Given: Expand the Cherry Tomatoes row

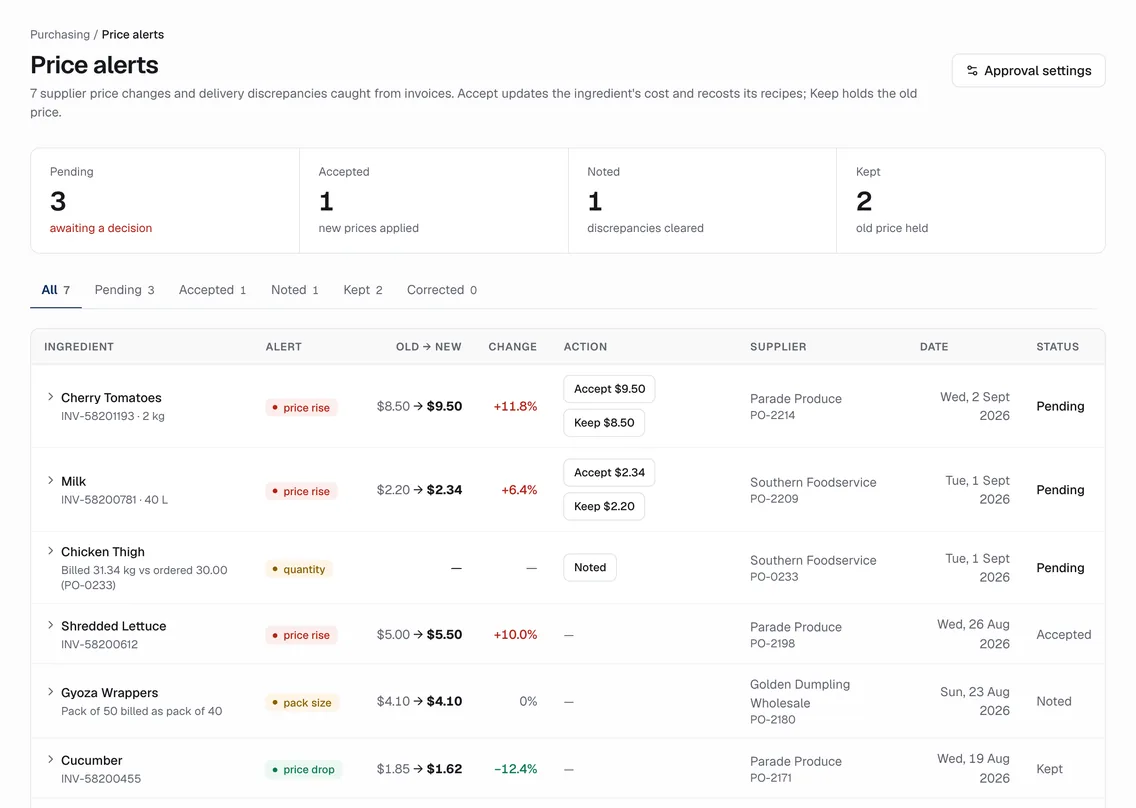Looking at the screenshot, I should (x=50, y=396).
